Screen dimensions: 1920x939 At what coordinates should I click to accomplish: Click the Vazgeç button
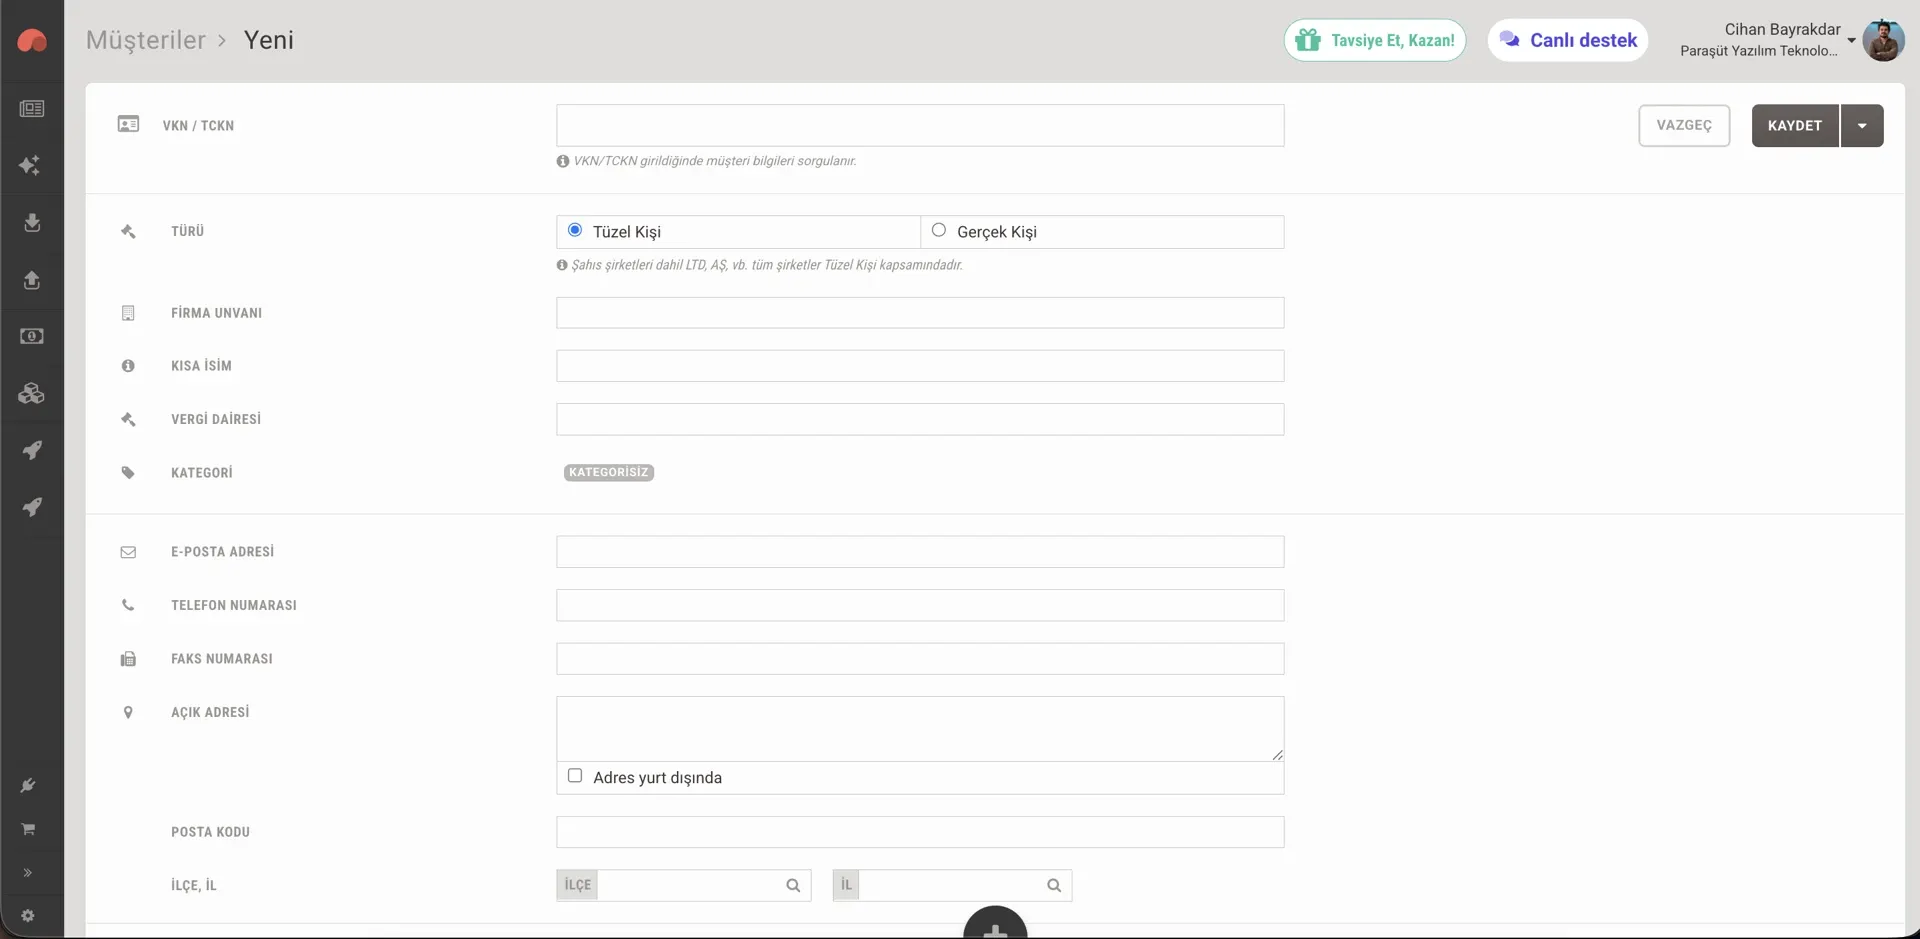coord(1684,125)
